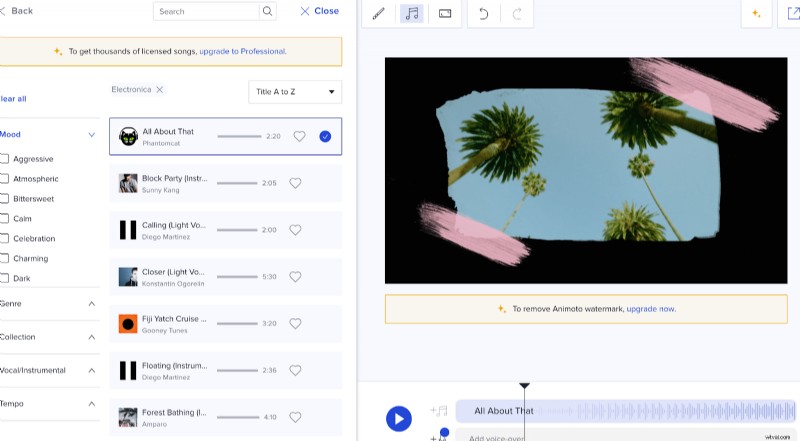
Task: Click the Clear all filters link
Action: [13, 99]
